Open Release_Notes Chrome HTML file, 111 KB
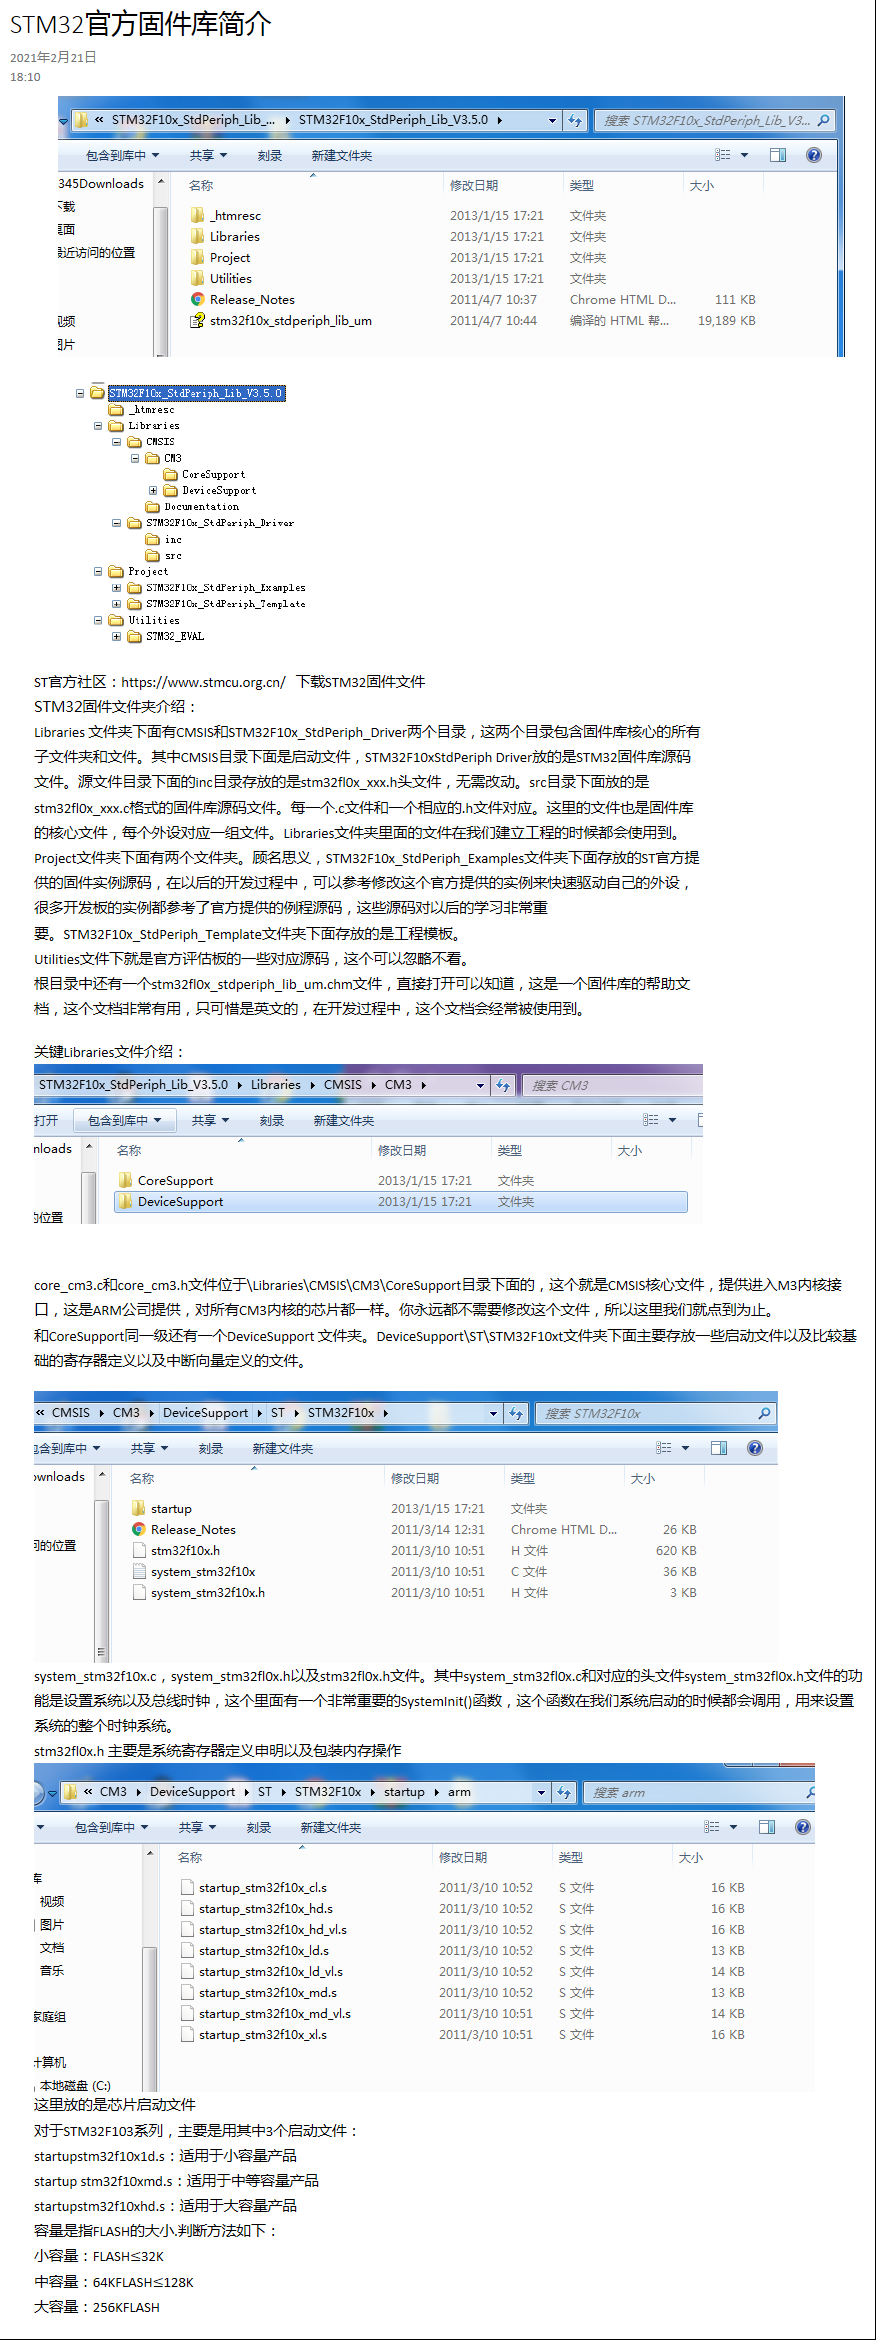Image resolution: width=876 pixels, height=2340 pixels. [252, 300]
